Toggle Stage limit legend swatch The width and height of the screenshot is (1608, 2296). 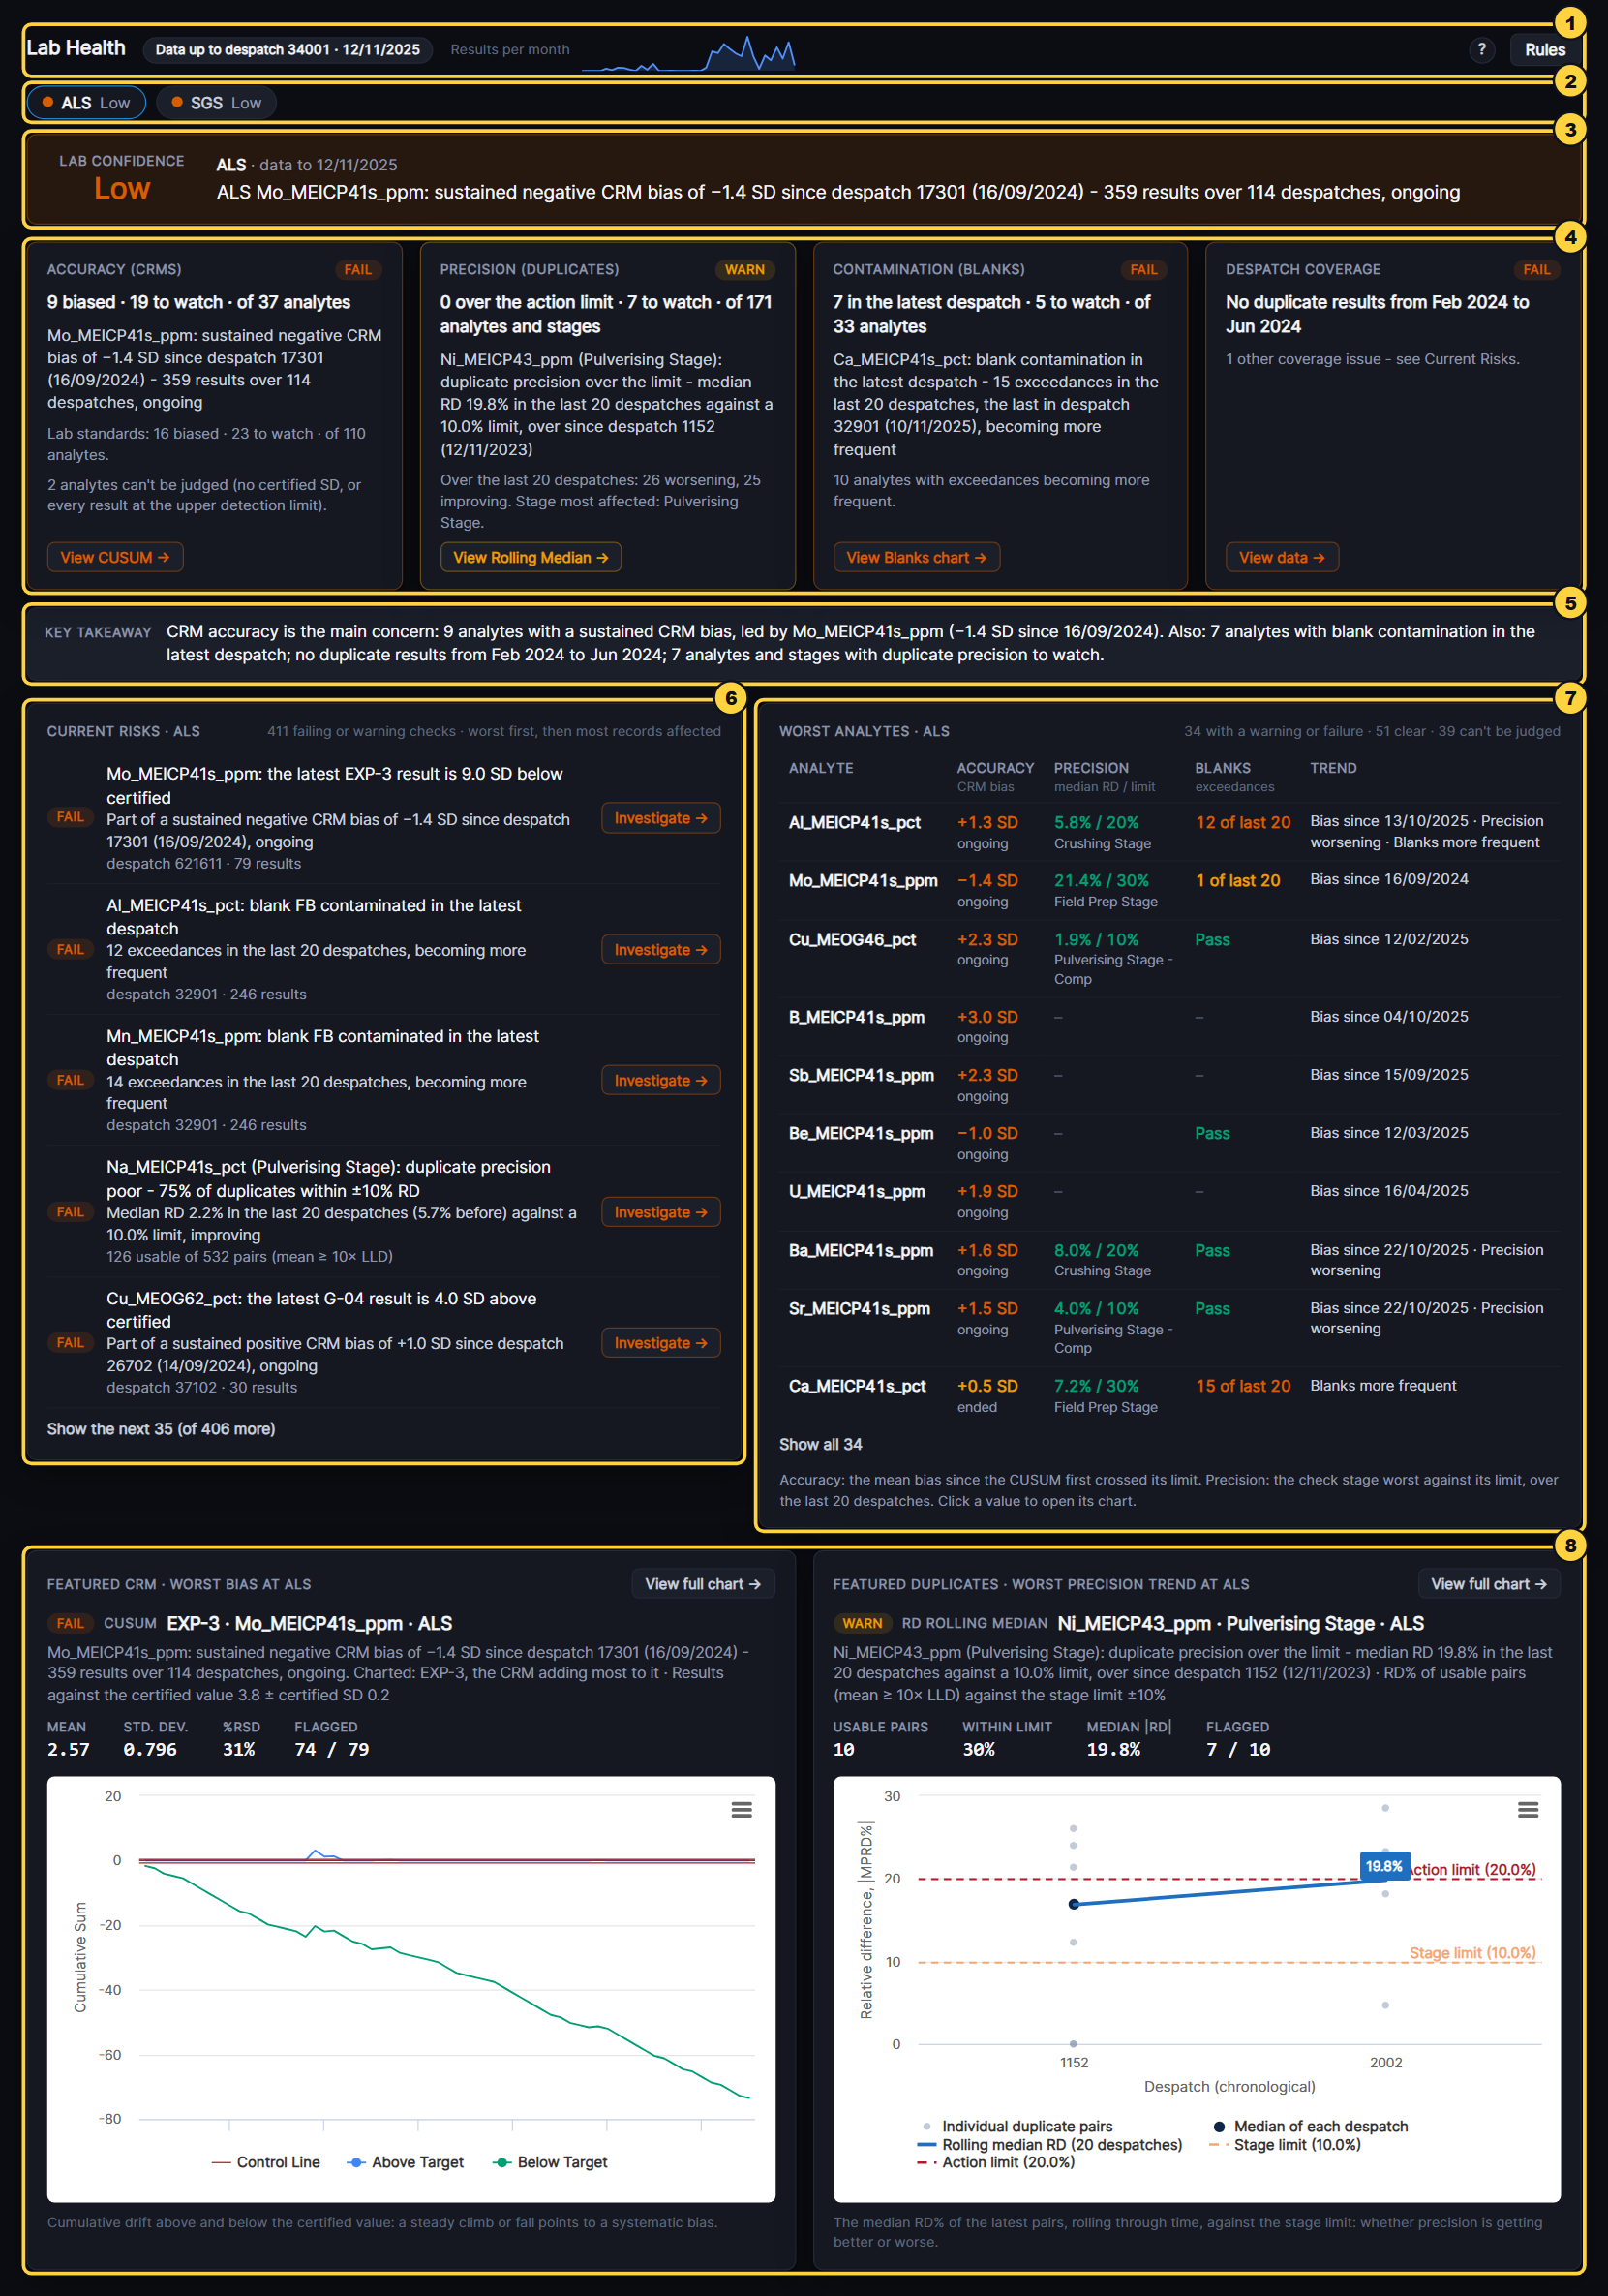1216,2145
